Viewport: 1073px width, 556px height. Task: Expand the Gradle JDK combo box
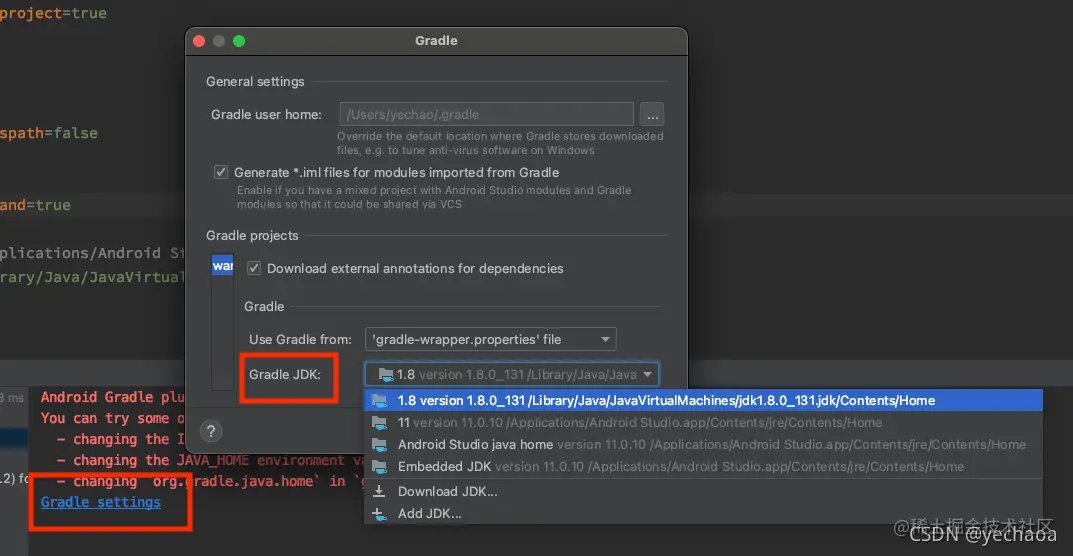click(512, 375)
